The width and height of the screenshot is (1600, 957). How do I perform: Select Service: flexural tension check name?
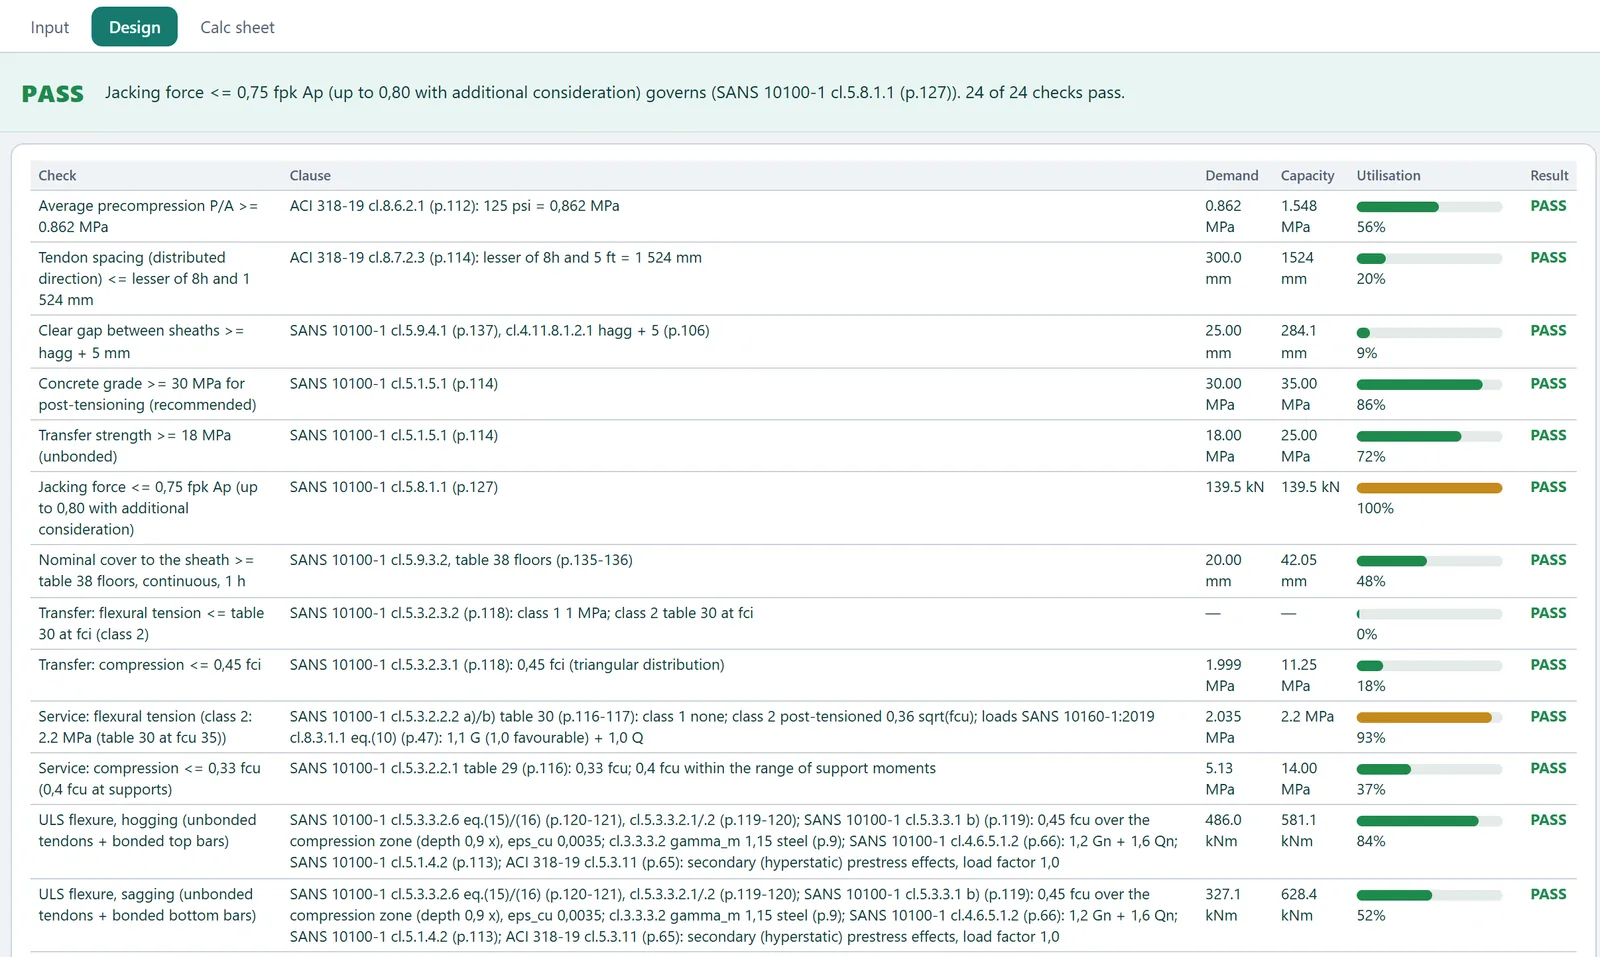145,727
